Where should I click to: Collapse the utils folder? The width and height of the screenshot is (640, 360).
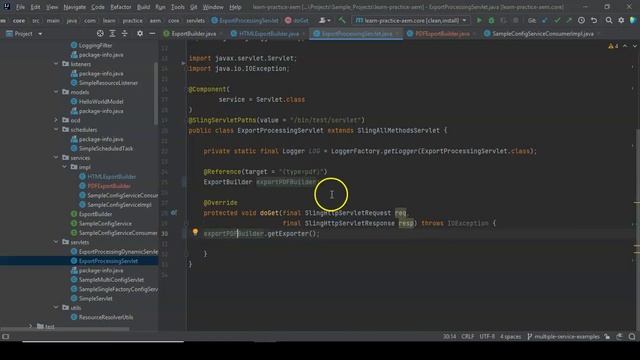[x=56, y=307]
